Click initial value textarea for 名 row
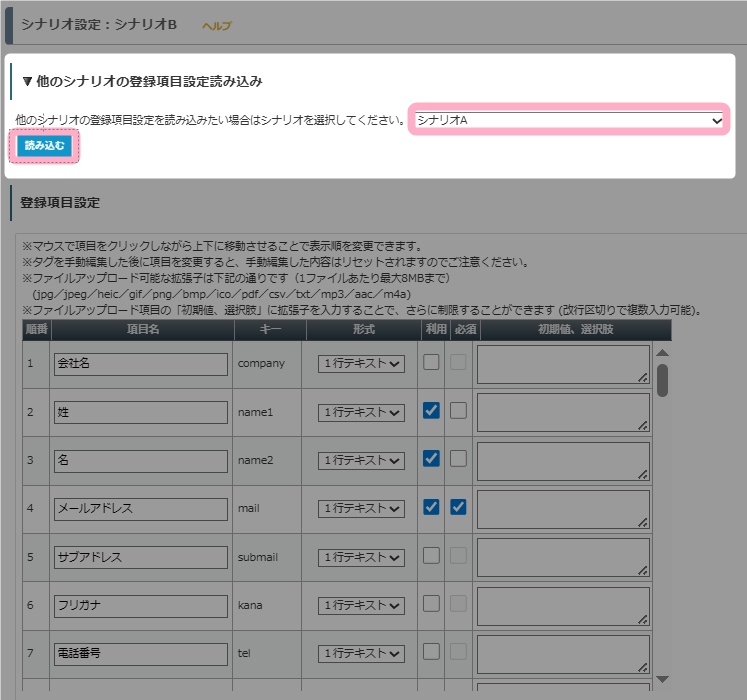Screen dimensions: 747x700 (x=563, y=461)
